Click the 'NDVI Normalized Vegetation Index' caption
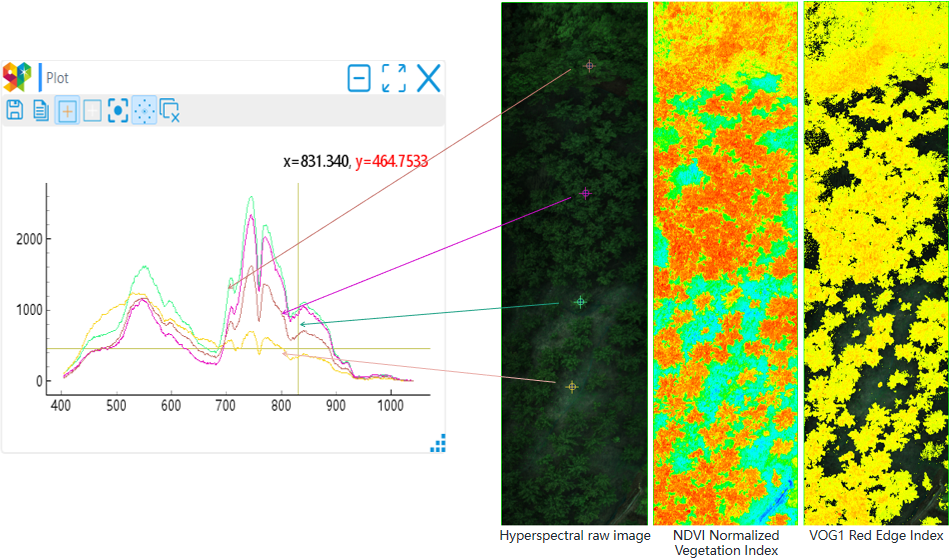Screen dimensions: 950x558 tap(726, 543)
